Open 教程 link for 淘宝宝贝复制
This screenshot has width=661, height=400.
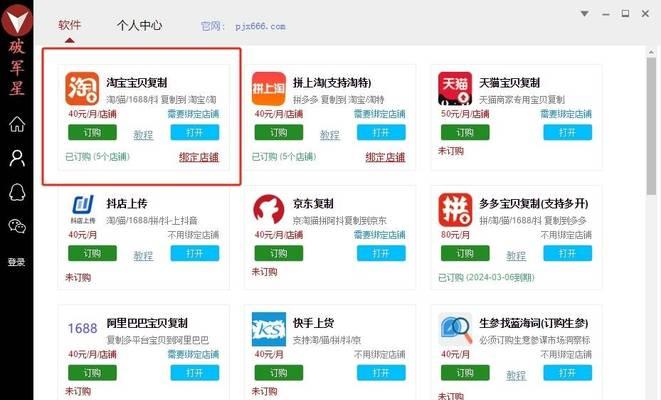click(x=143, y=135)
